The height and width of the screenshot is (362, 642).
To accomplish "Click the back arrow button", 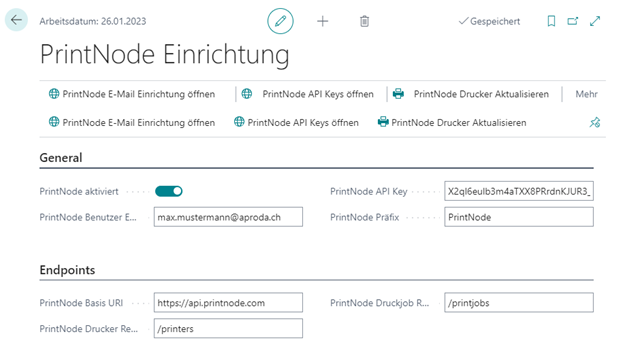I will pyautogui.click(x=16, y=20).
